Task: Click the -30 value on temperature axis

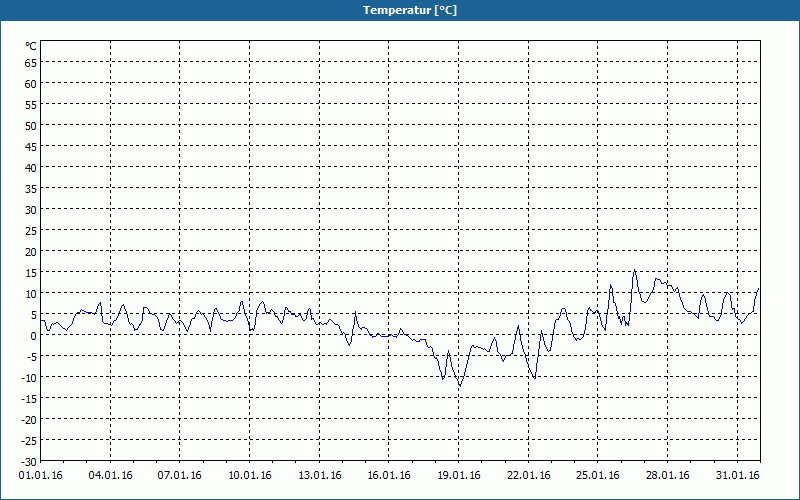Action: pyautogui.click(x=29, y=462)
